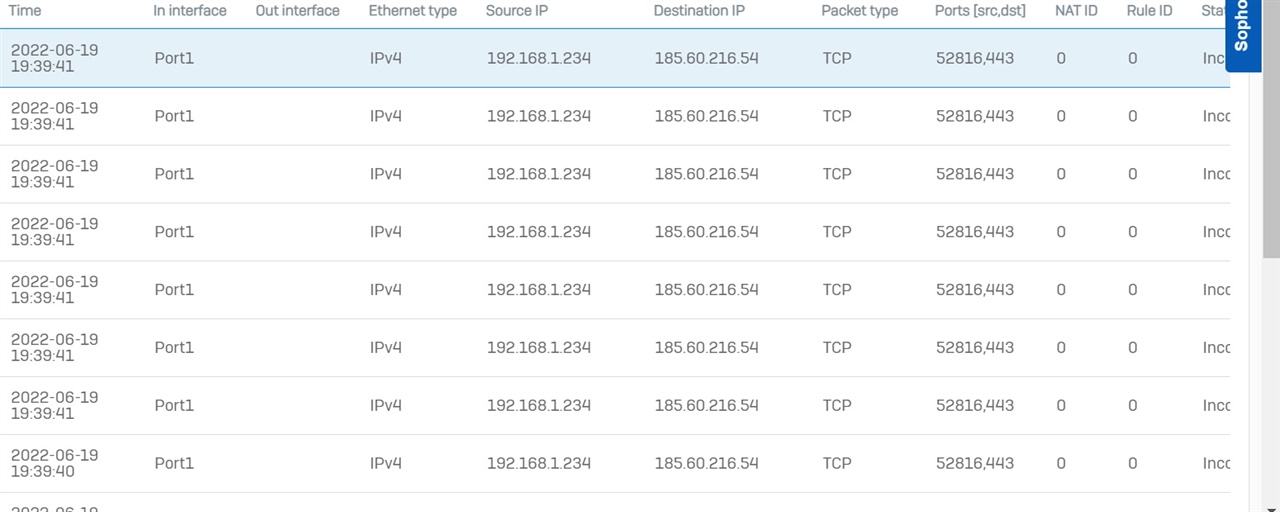Click the Destination IP column header
This screenshot has height=512, width=1280.
coord(699,11)
